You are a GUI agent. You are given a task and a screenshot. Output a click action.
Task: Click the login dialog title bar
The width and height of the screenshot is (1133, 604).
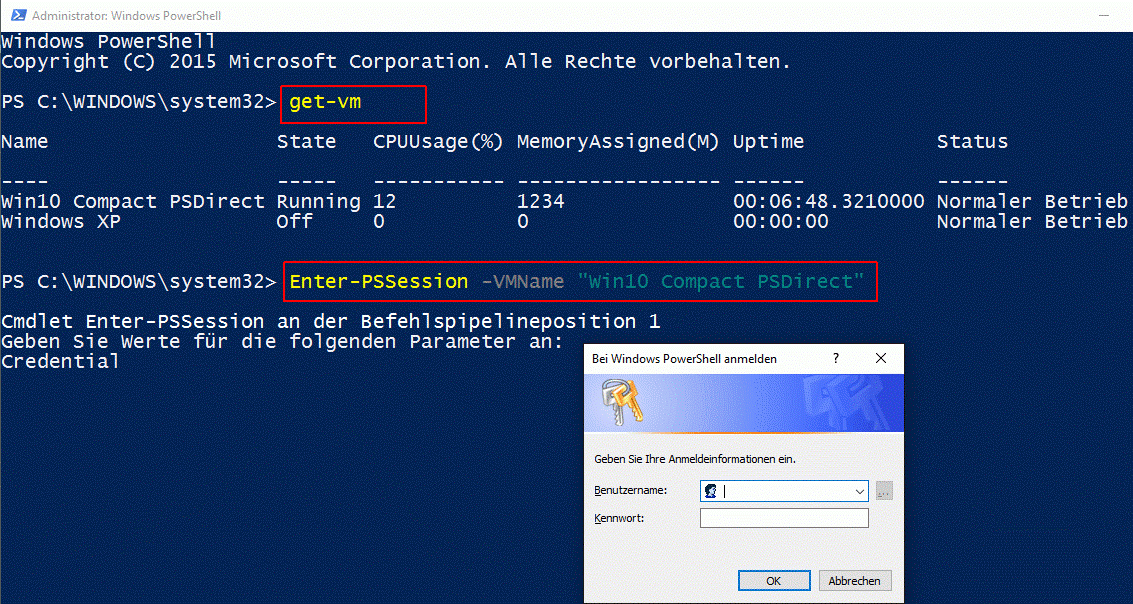pyautogui.click(x=708, y=358)
